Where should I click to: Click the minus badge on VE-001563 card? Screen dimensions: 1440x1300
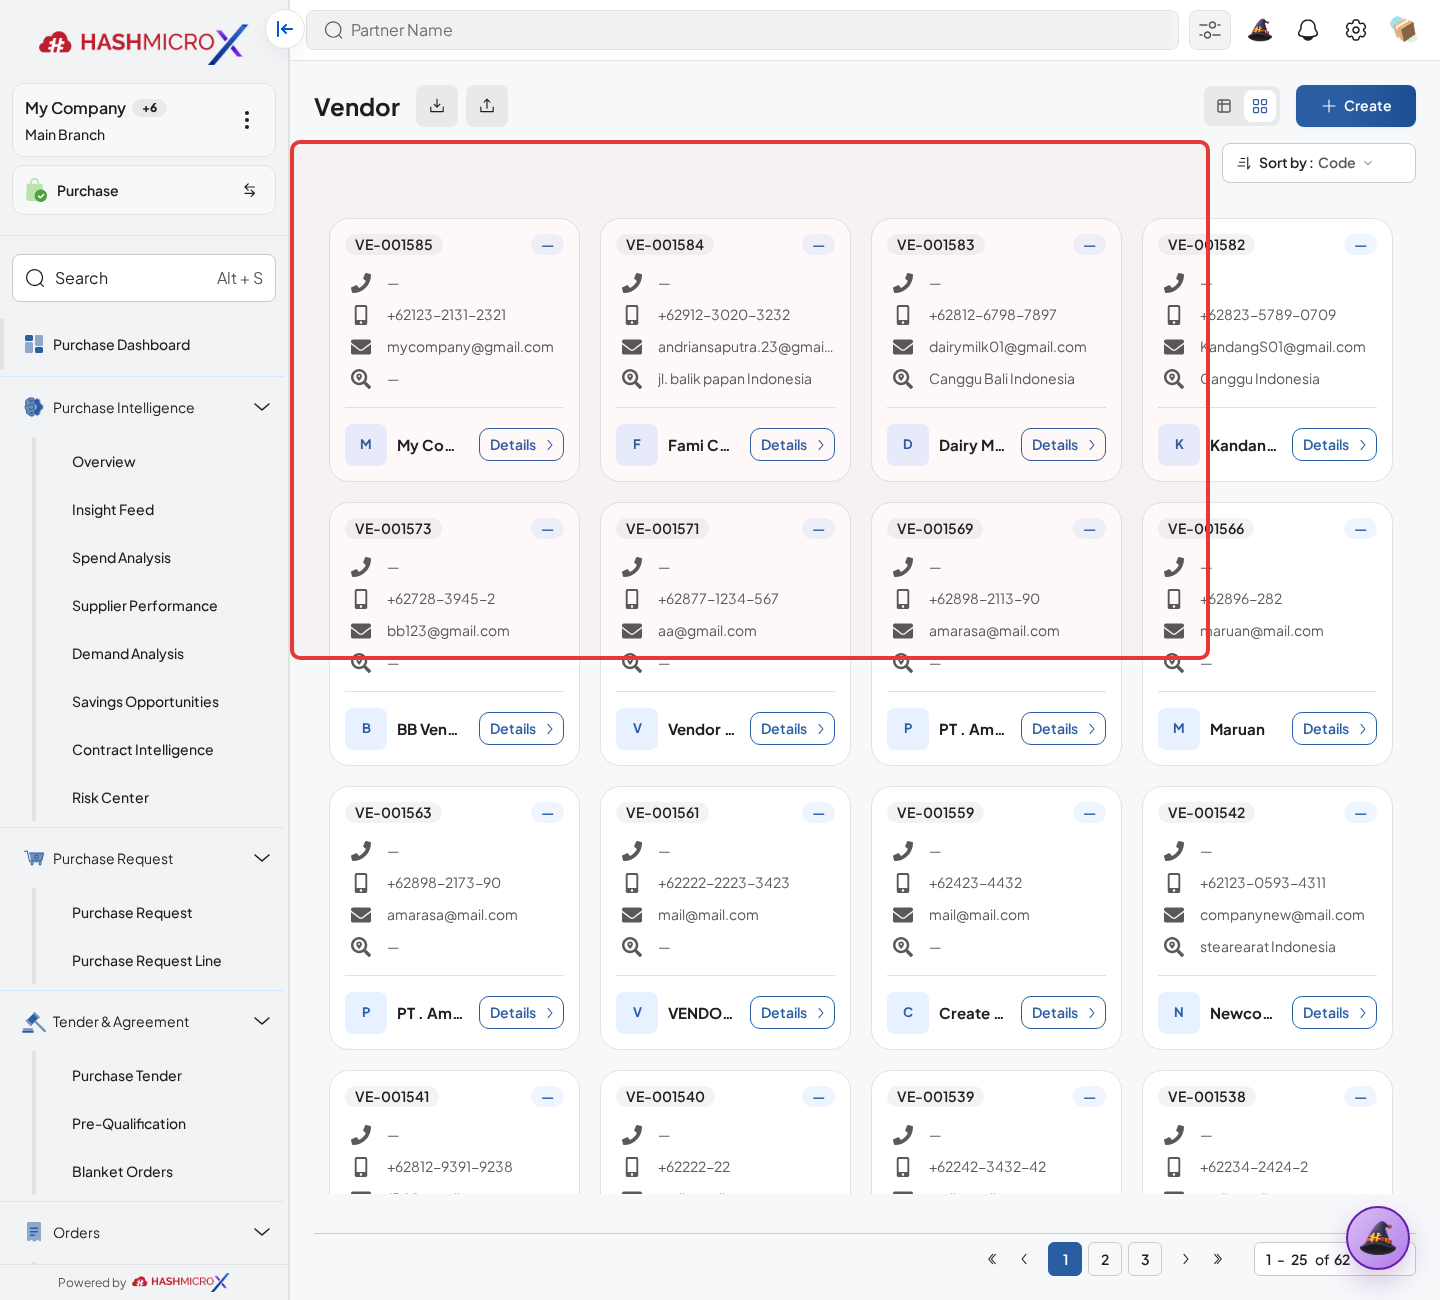547,813
